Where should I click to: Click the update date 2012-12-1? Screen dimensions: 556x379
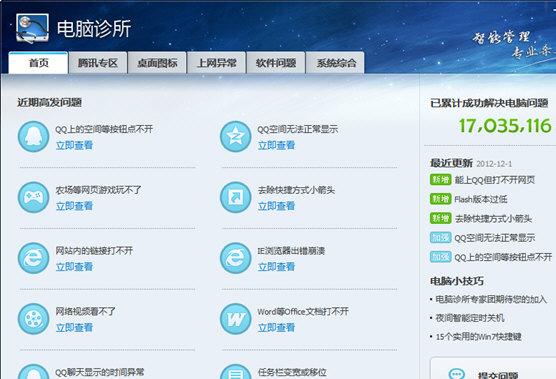coord(494,164)
